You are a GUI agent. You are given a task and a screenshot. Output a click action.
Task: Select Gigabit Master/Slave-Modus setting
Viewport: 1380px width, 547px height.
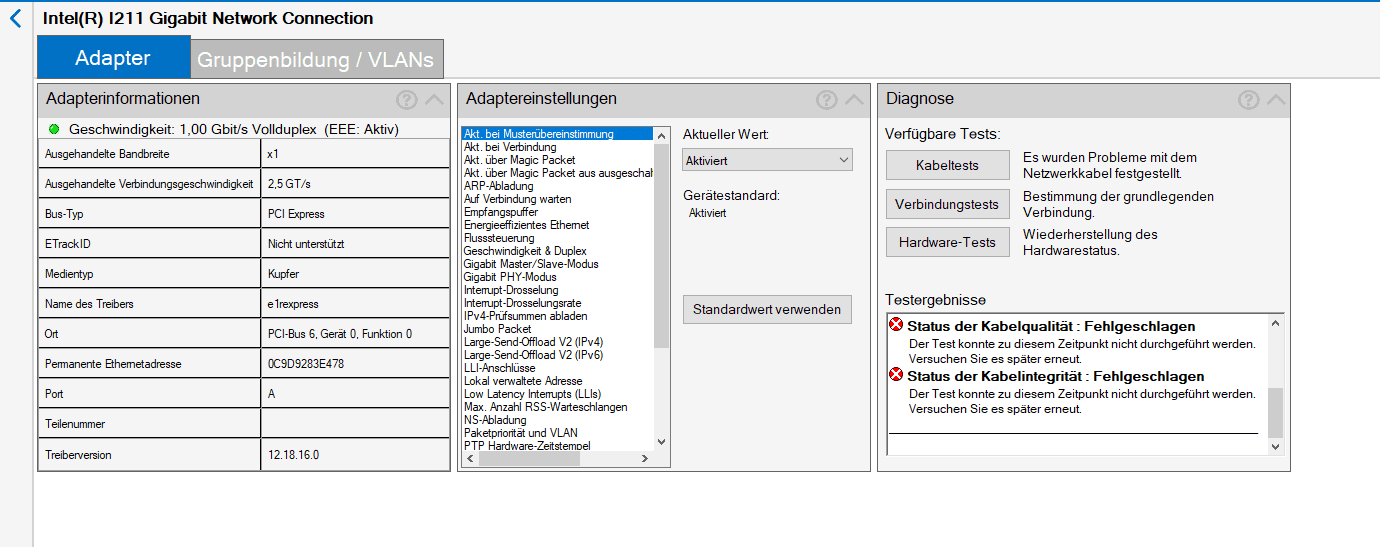point(557,264)
